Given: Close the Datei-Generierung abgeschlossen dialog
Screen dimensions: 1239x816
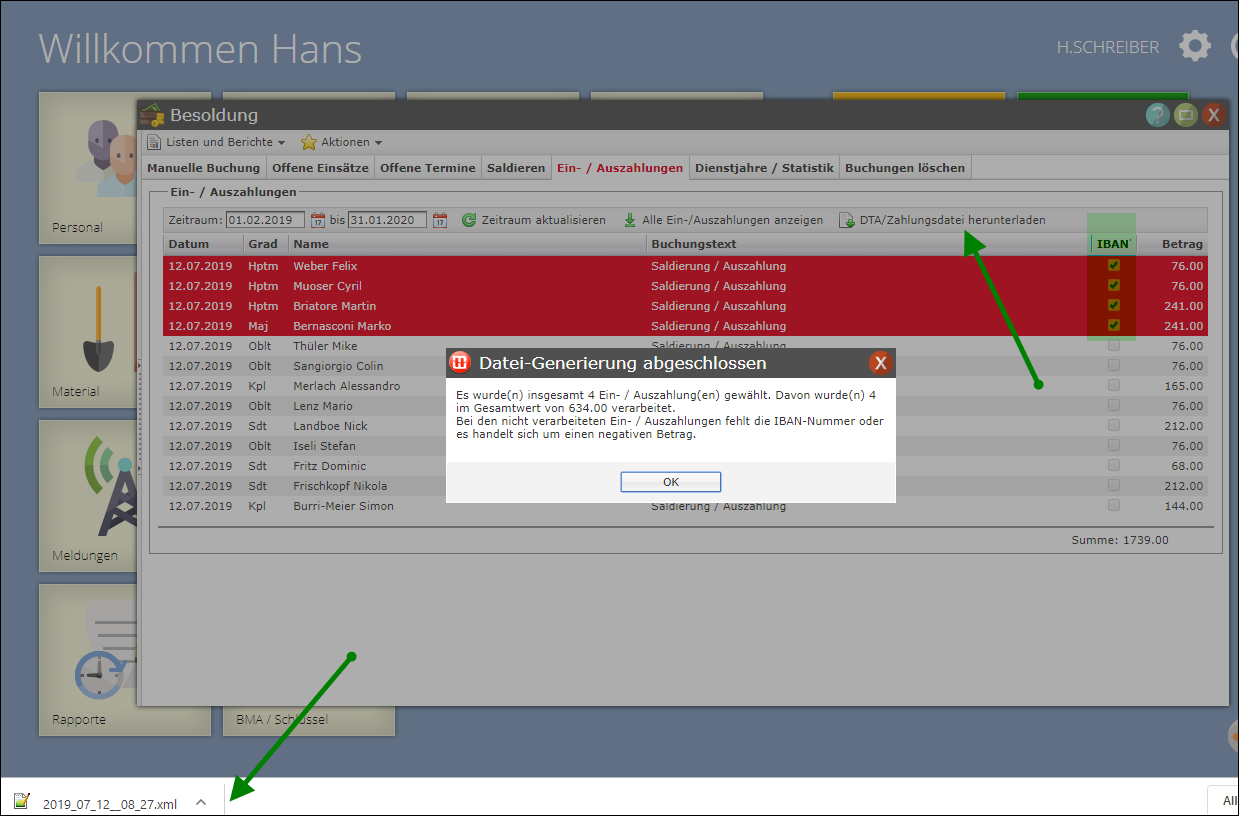Looking at the screenshot, I should click(880, 363).
